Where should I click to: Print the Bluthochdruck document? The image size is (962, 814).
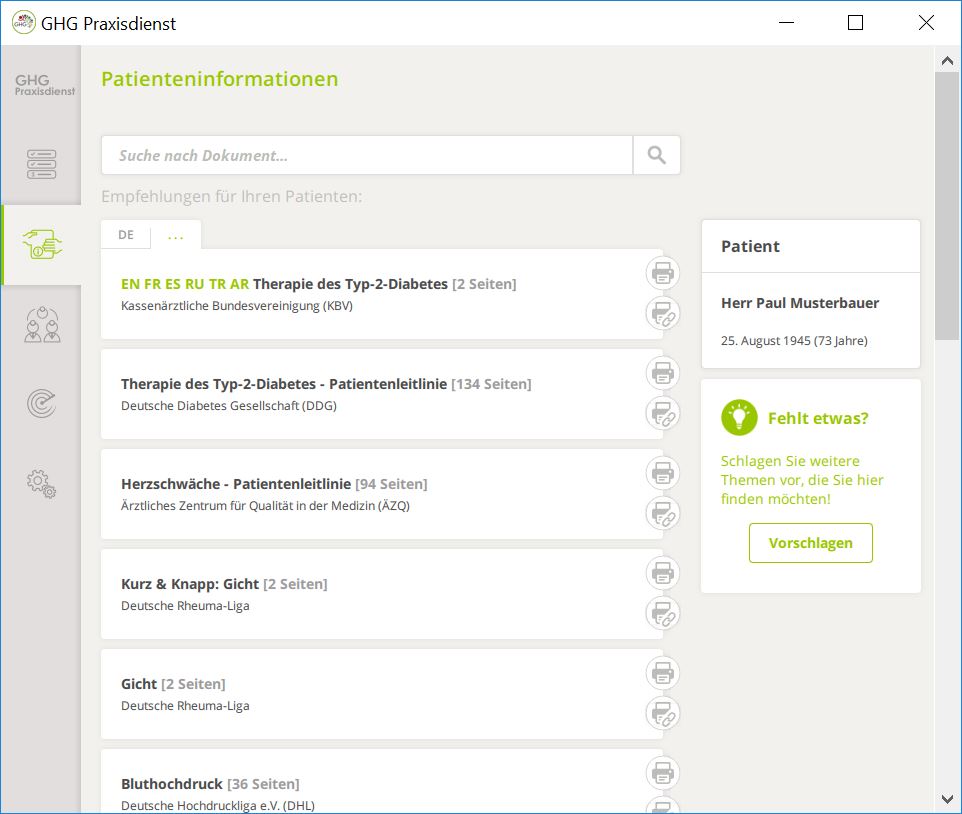663,773
